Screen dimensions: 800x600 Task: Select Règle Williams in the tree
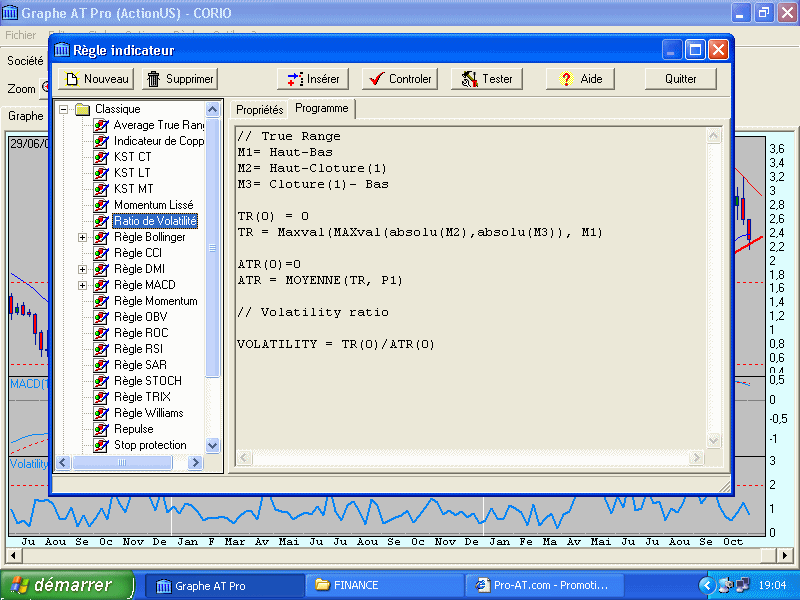148,413
